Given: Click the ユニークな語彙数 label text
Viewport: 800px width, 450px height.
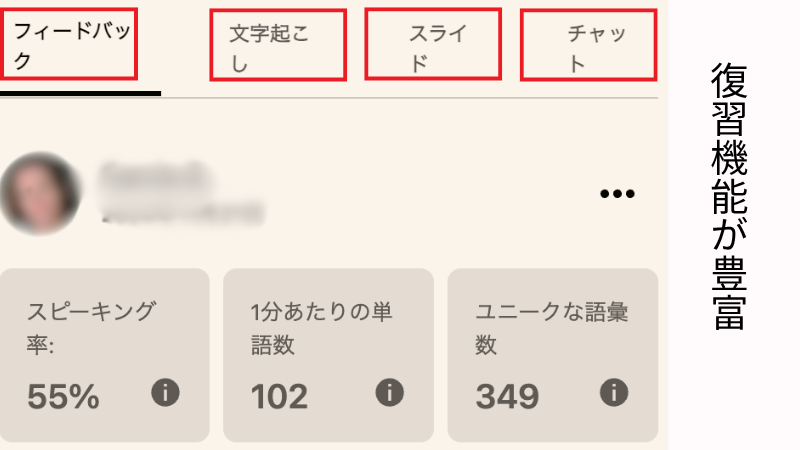Looking at the screenshot, I should click(x=551, y=328).
